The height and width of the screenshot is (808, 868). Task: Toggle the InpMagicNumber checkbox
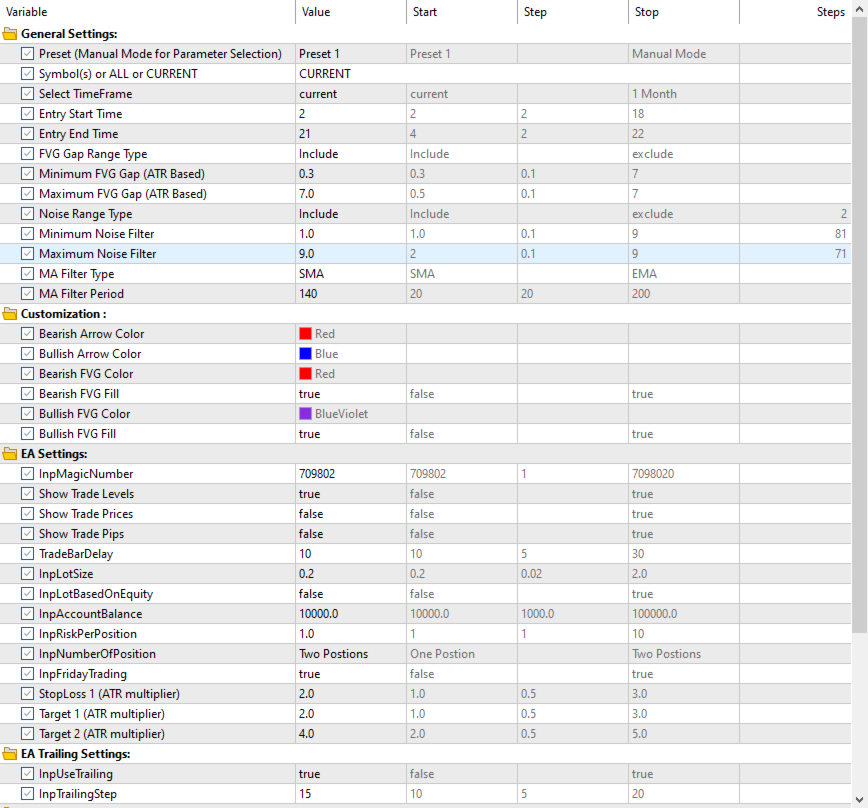tap(27, 474)
